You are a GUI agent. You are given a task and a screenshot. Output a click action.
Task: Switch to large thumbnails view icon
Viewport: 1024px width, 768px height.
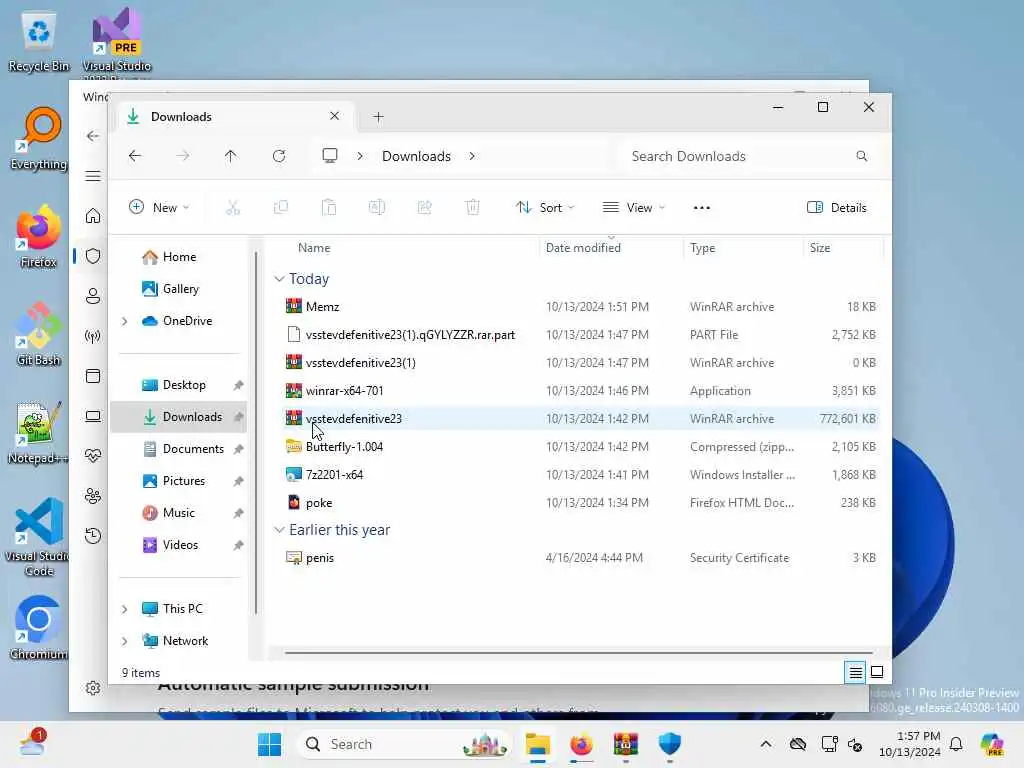point(877,672)
